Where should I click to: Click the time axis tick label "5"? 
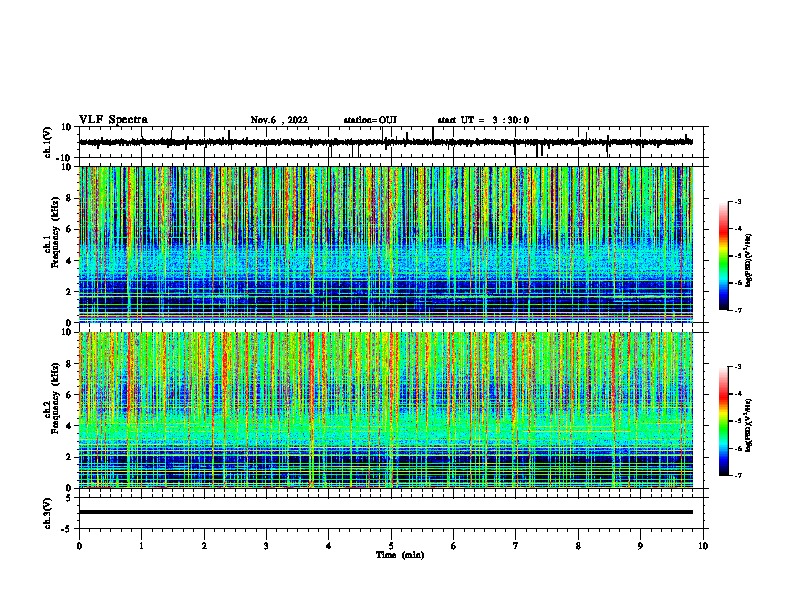(x=391, y=546)
